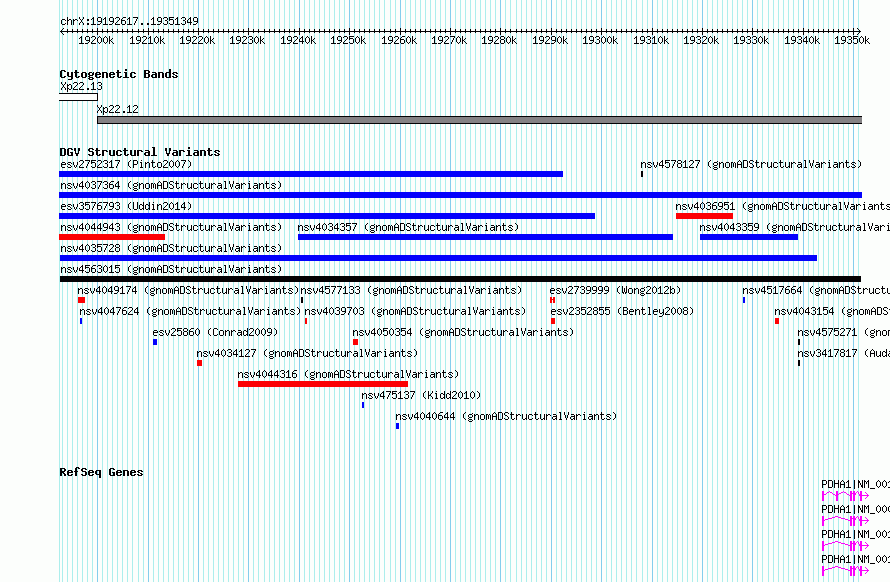Click the red bar under nsv4044943
Viewport: 890px width, 582px height.
pyautogui.click(x=112, y=237)
